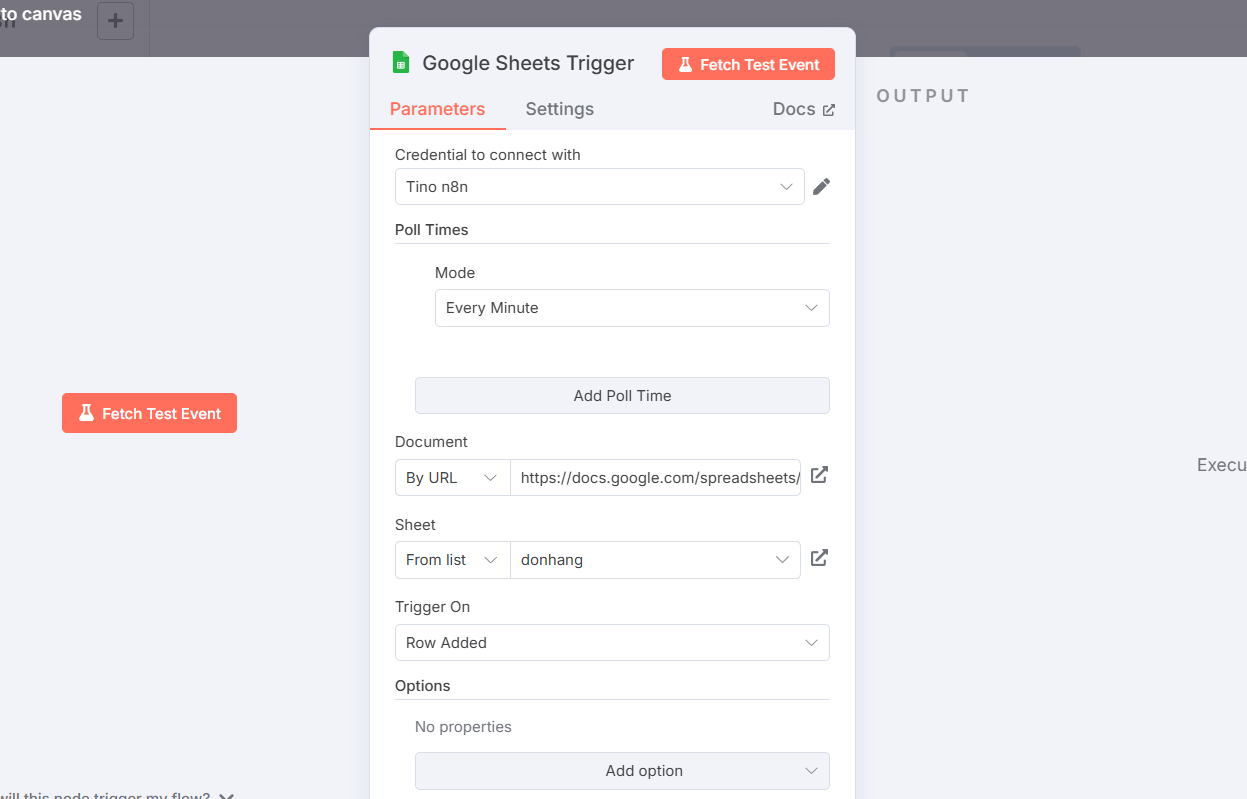Viewport: 1247px width, 799px height.
Task: Click the plus icon in top bar
Action: 116,21
